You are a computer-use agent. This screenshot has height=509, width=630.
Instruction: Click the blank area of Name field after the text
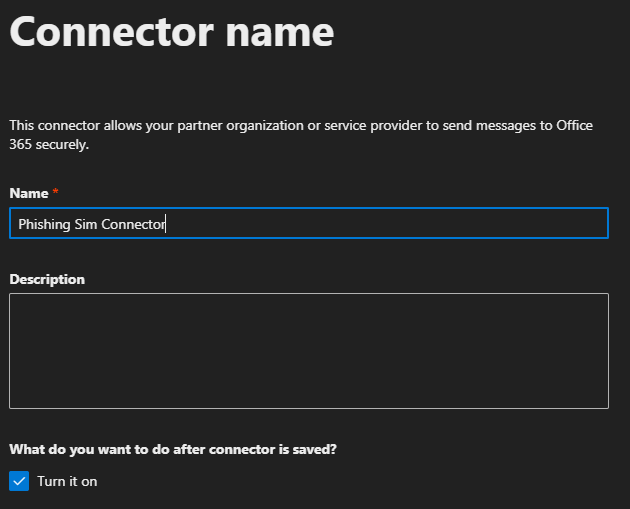click(386, 223)
